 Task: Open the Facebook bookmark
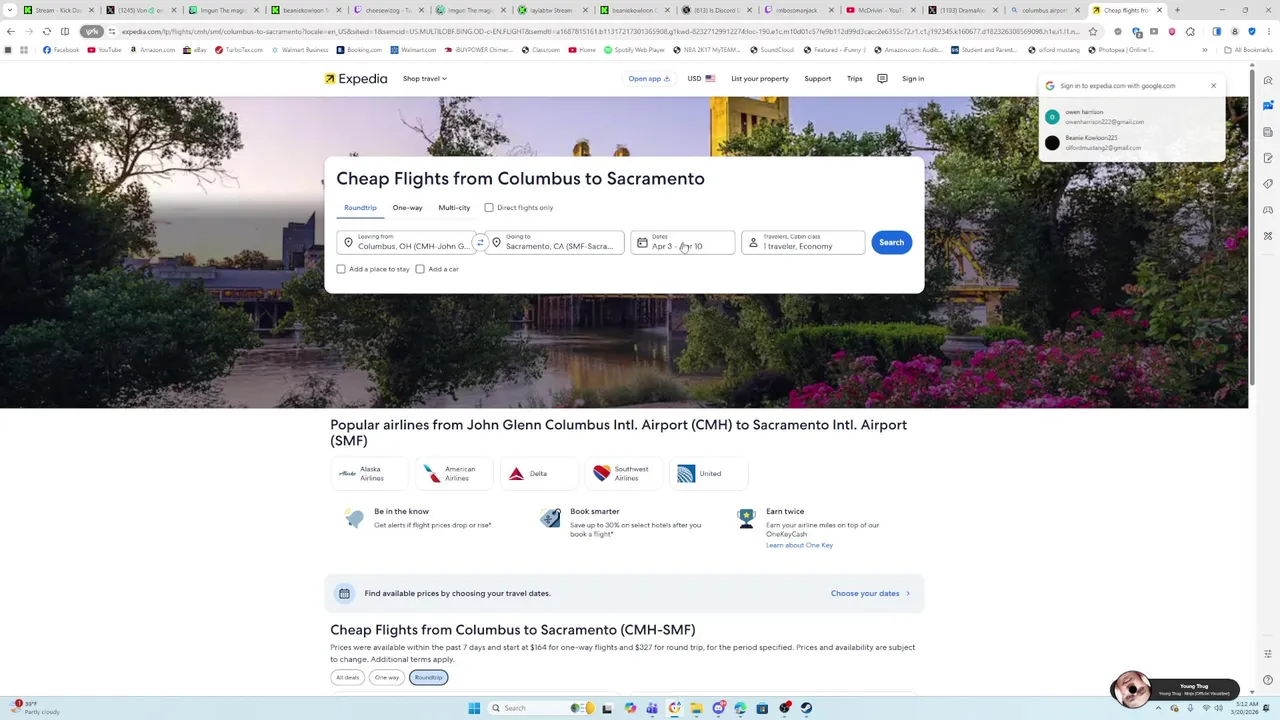click(61, 50)
